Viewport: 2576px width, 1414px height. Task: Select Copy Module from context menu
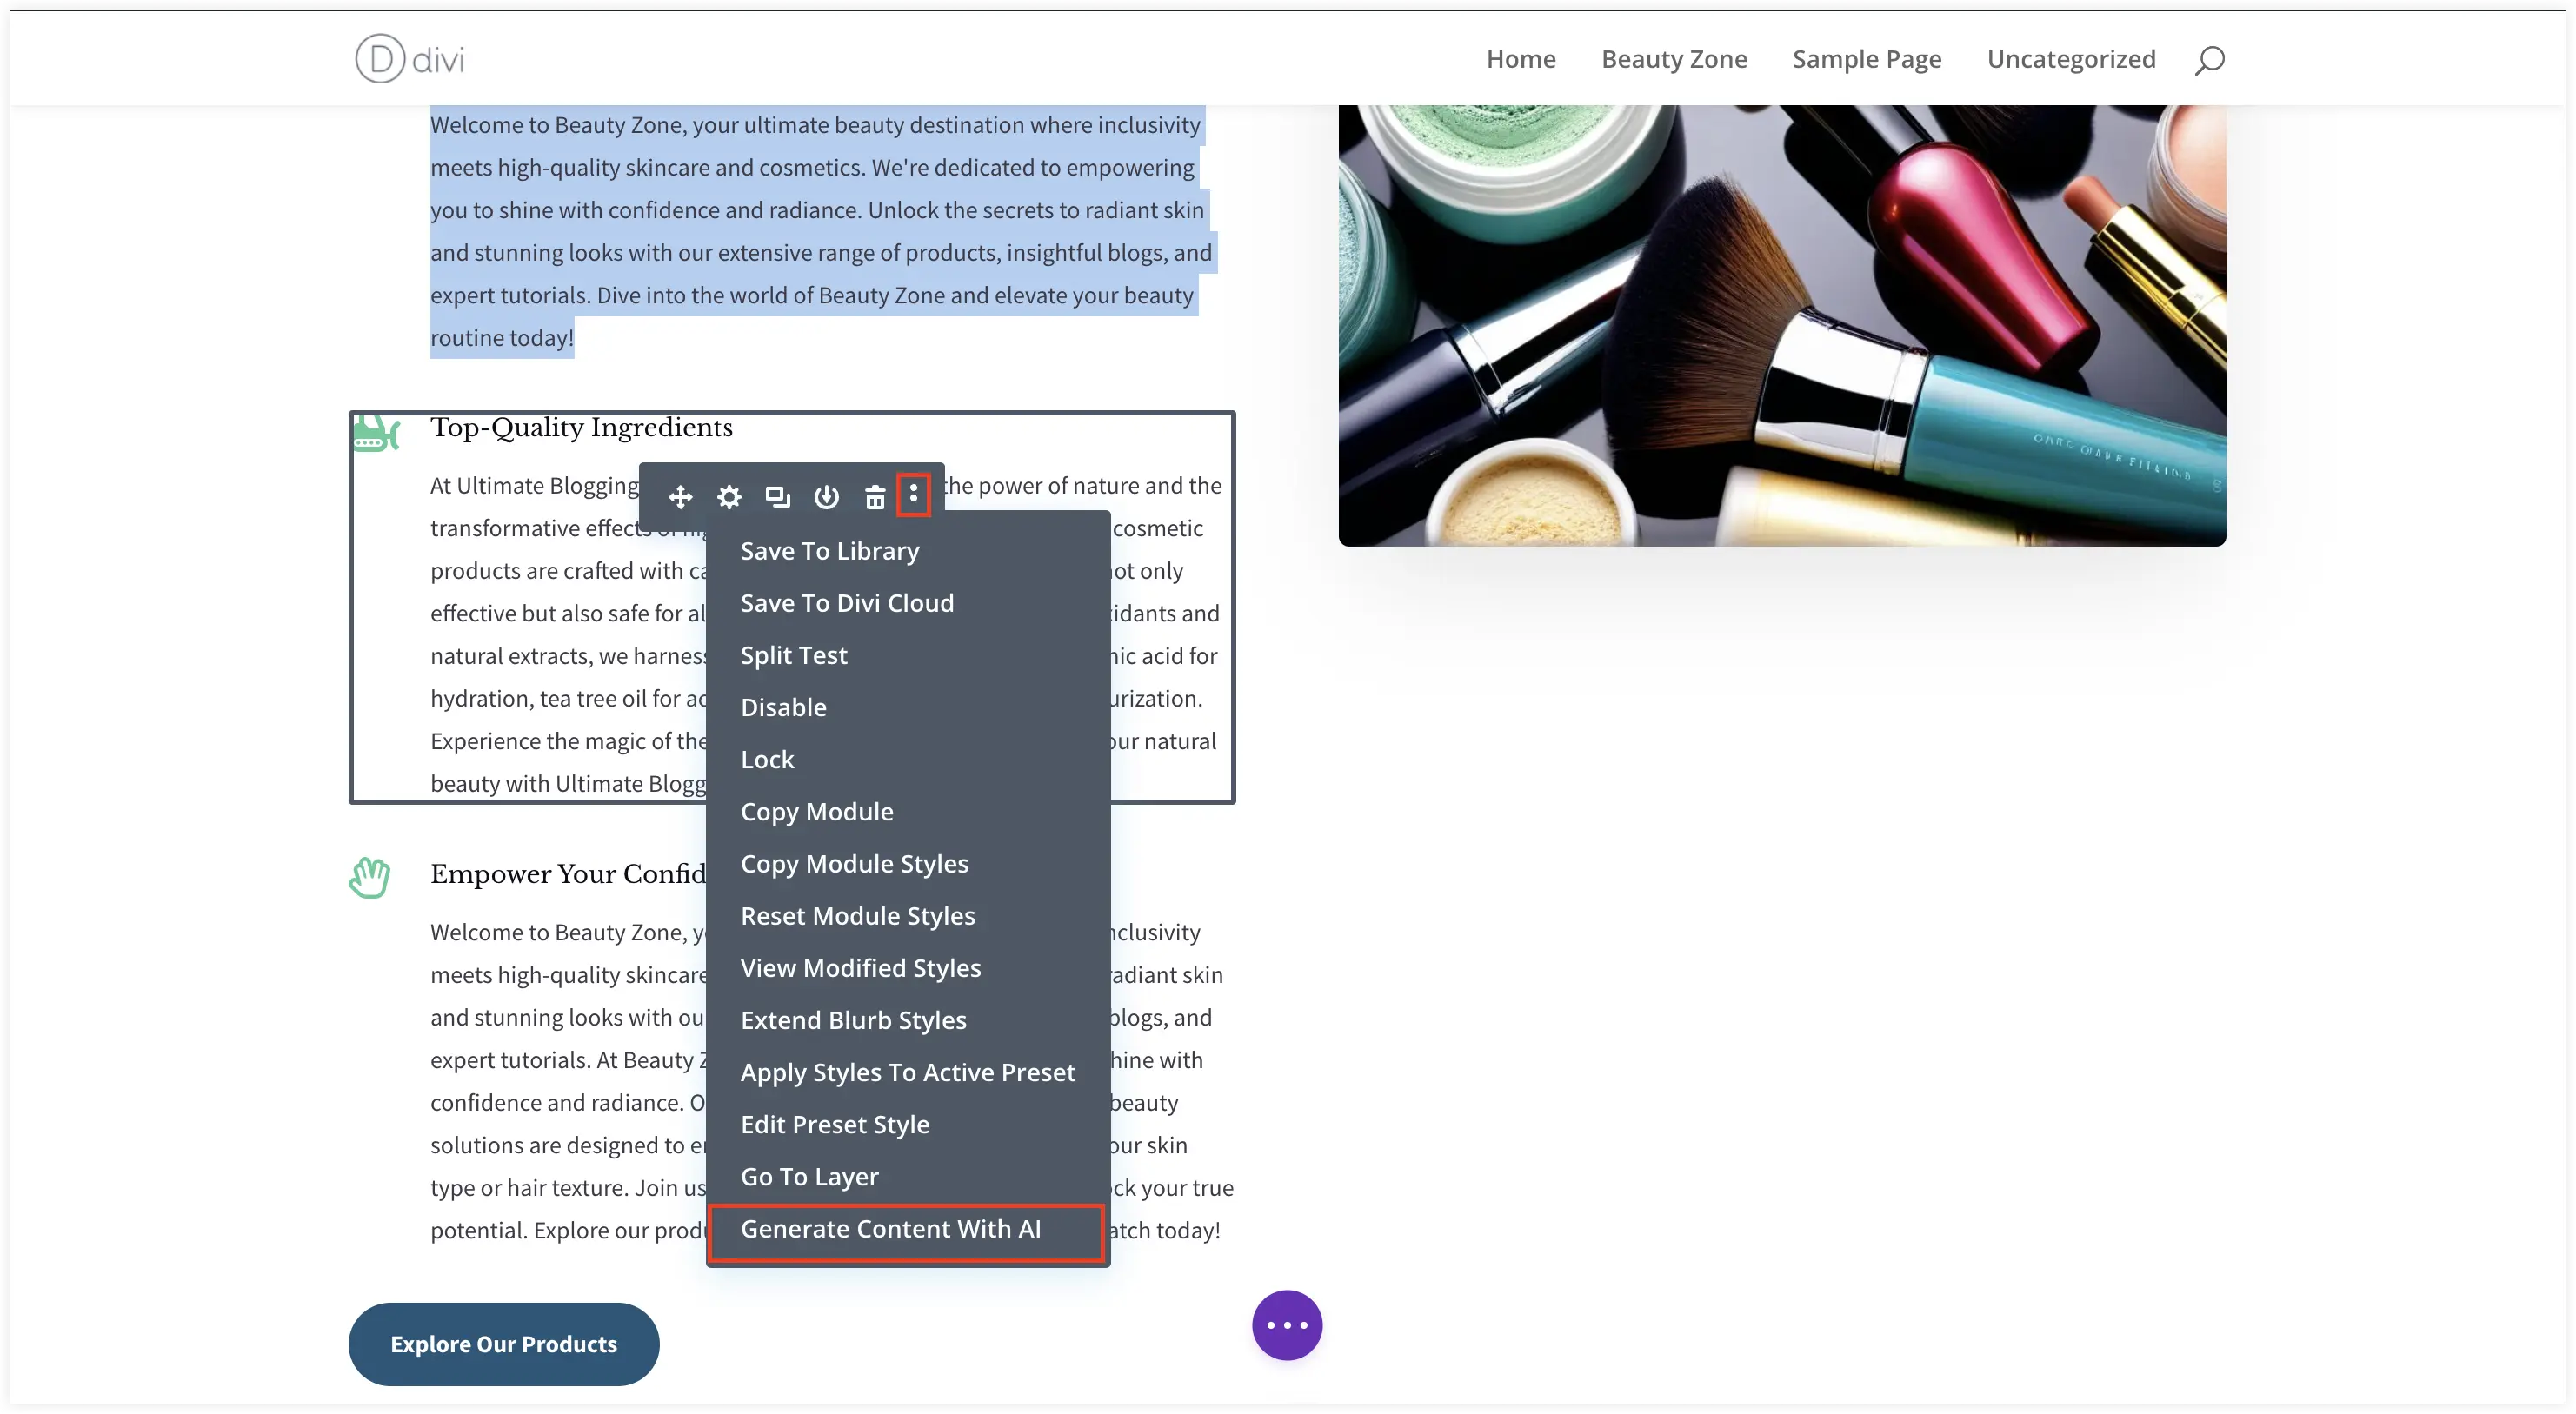[817, 810]
